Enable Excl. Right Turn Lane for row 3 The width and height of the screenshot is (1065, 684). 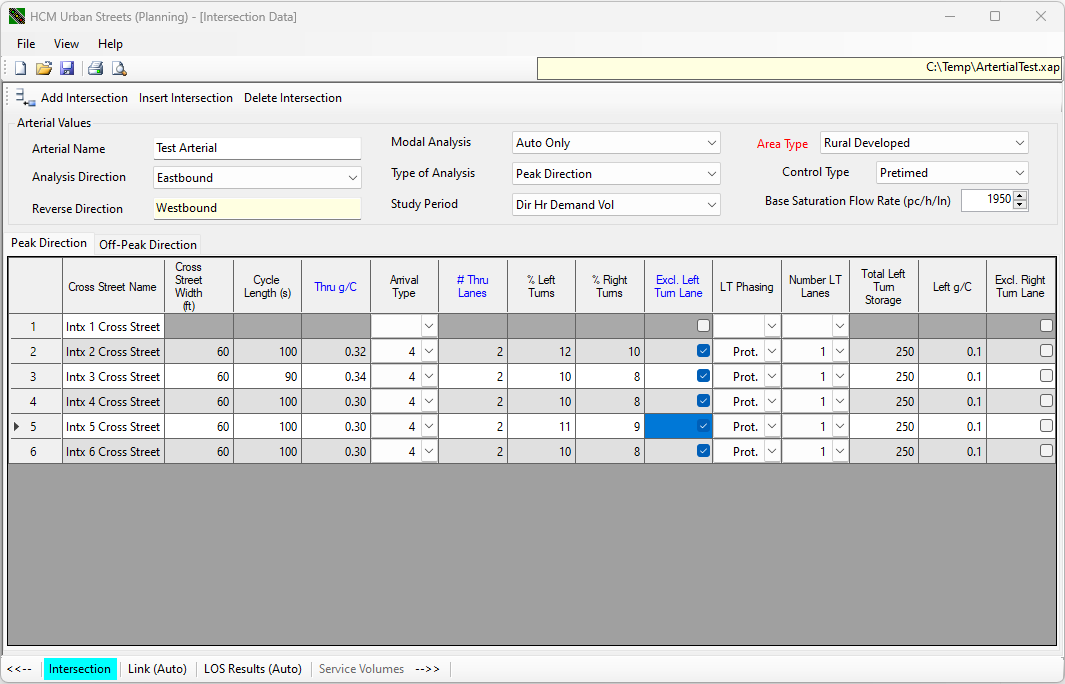[x=1046, y=376]
